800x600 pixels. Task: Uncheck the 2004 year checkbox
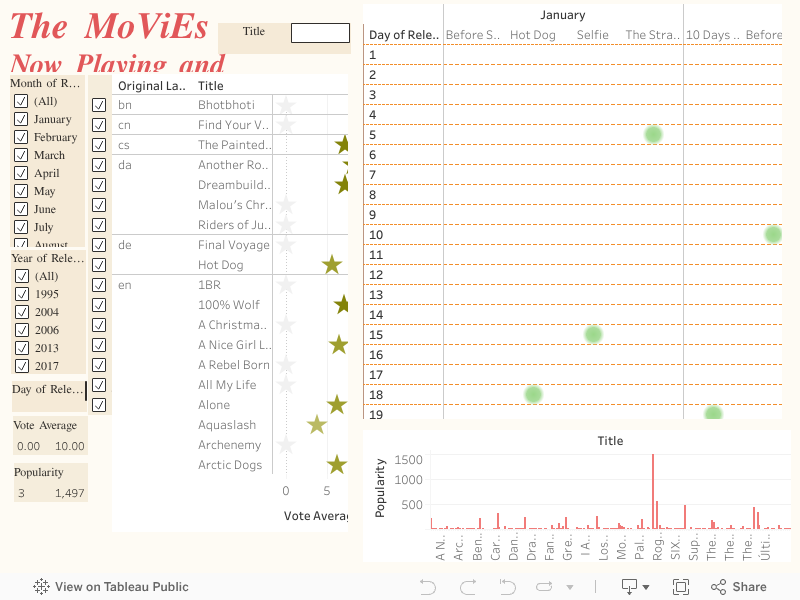click(22, 312)
